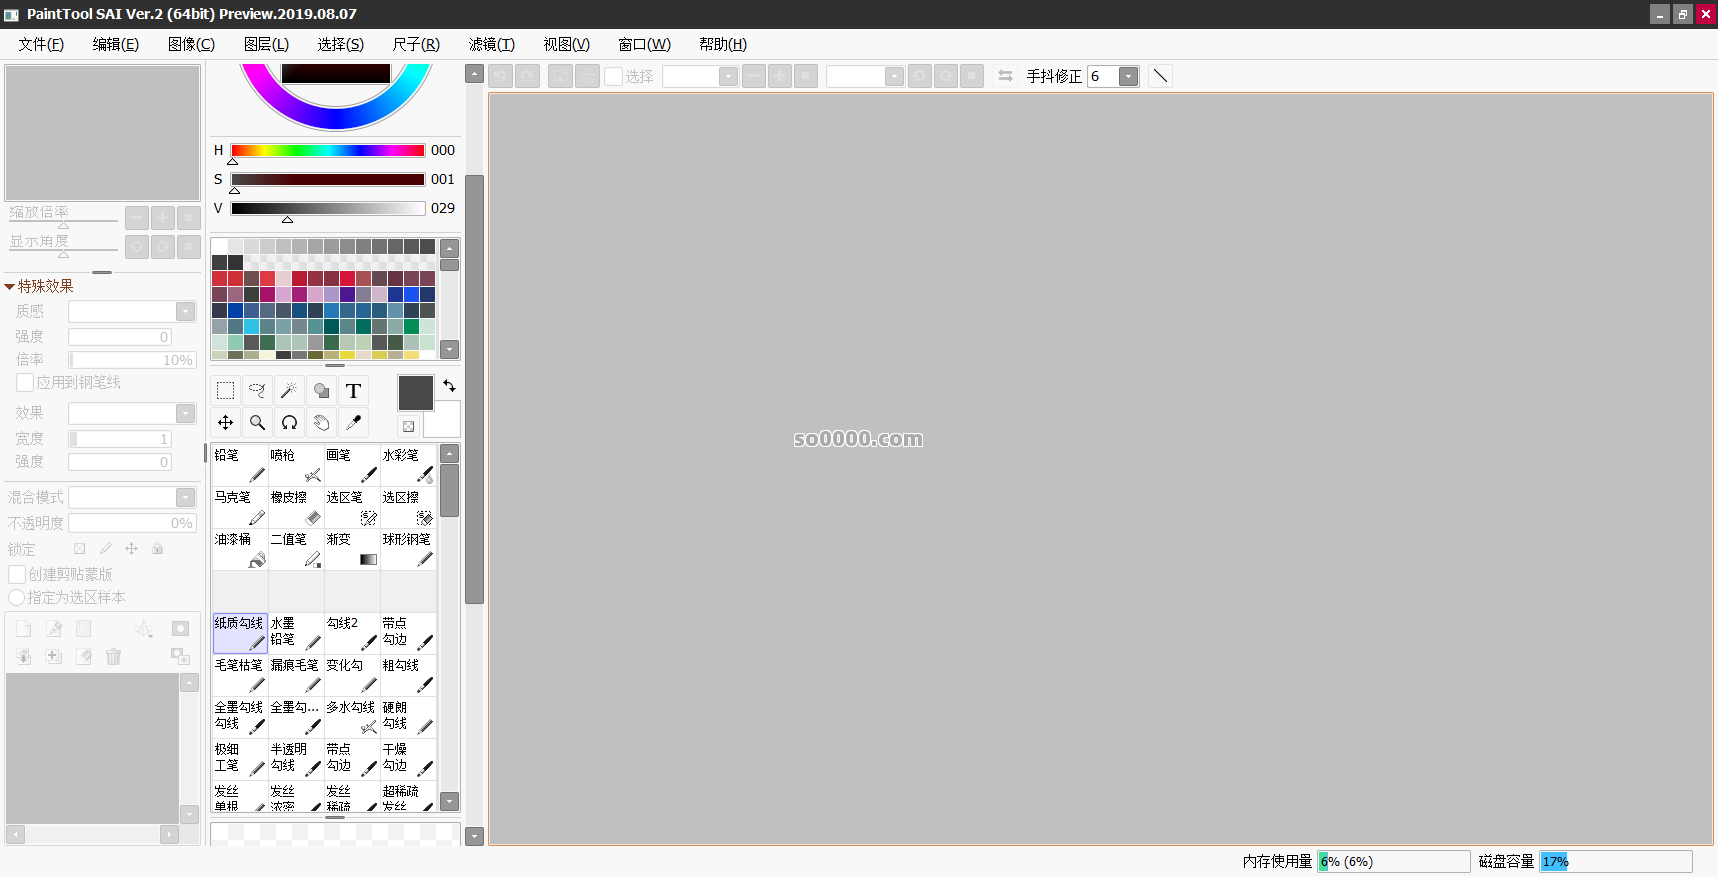Click the swap foreground/background colors arrow
The image size is (1718, 877).
(x=449, y=386)
